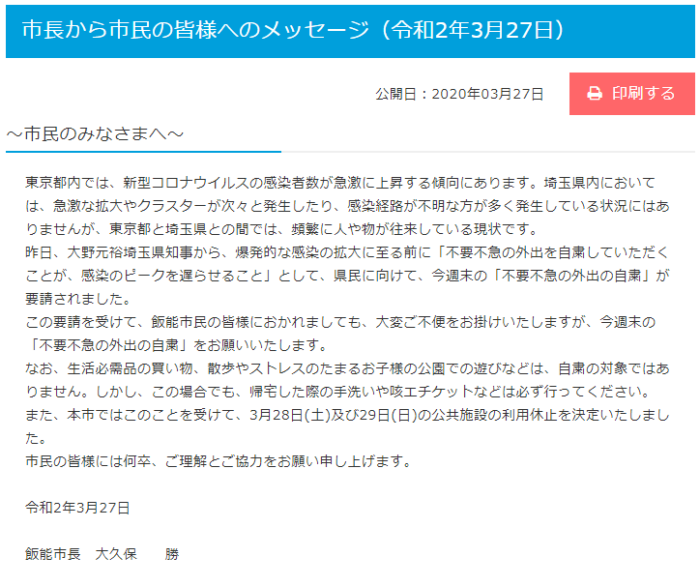This screenshot has height=586, width=700.
Task: Click the line starting なお、生活必需品の買い物
Action: 347,369
